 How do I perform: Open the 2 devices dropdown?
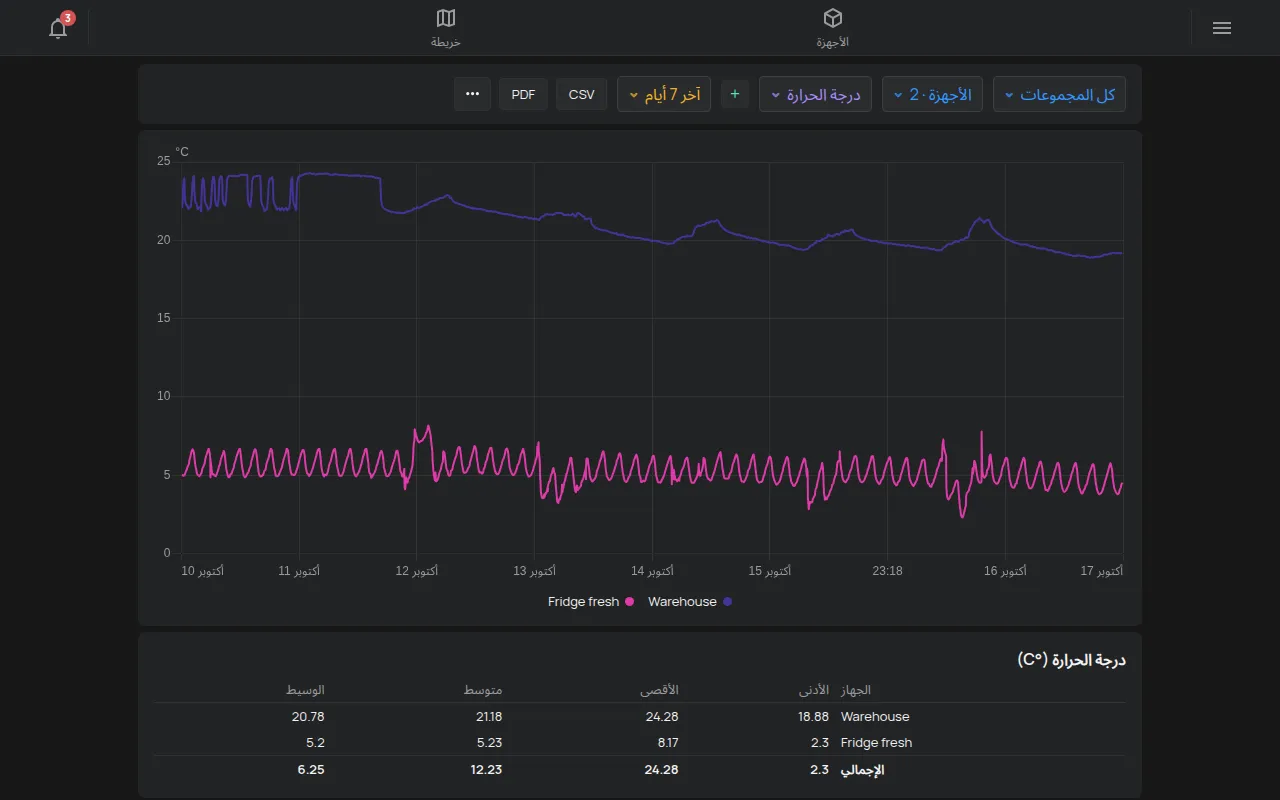tap(932, 94)
